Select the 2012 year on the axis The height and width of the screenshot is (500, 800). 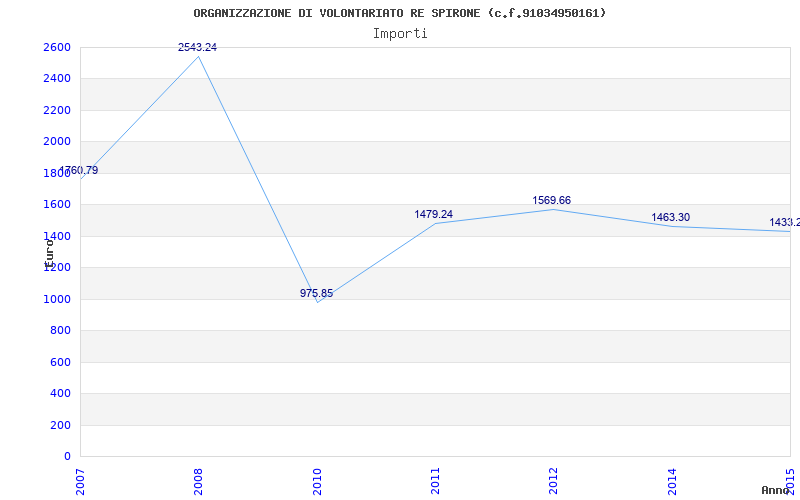tap(554, 480)
